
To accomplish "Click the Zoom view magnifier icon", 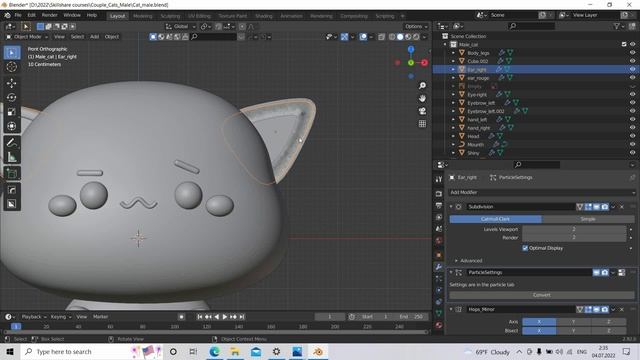I will click(422, 86).
